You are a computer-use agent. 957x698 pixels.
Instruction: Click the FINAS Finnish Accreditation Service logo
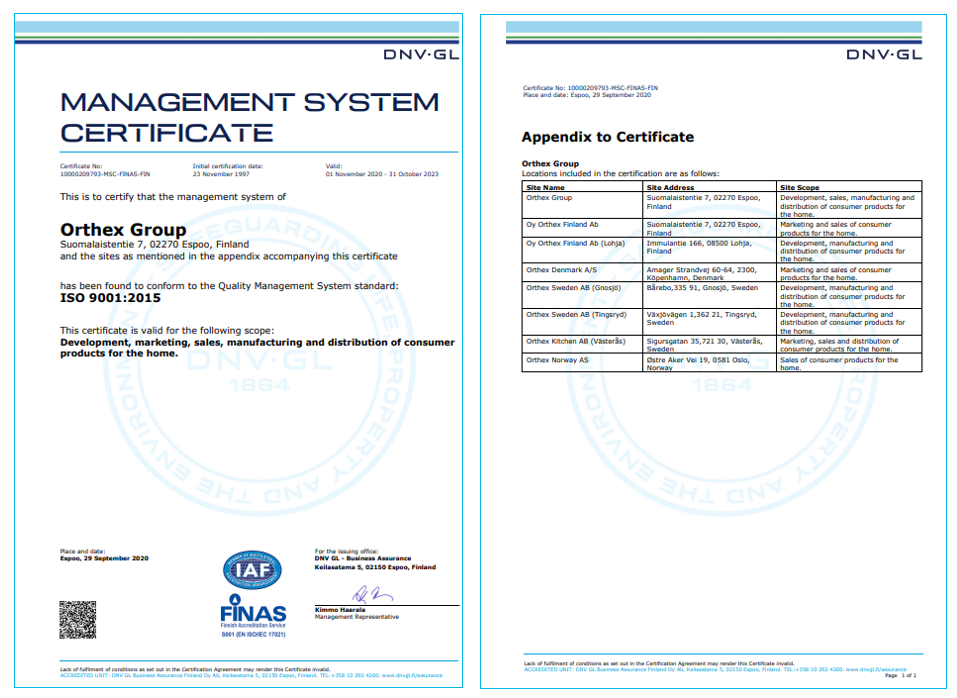[x=253, y=611]
